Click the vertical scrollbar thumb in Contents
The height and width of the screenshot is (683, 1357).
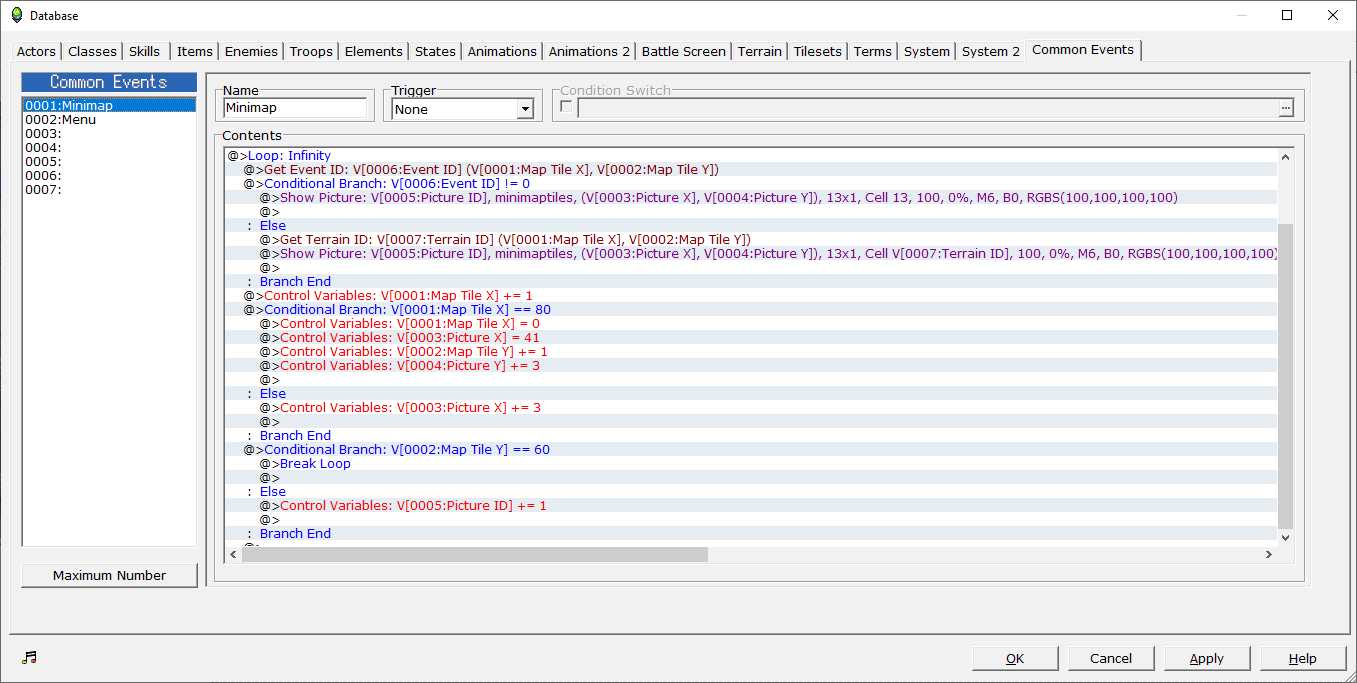(1285, 376)
